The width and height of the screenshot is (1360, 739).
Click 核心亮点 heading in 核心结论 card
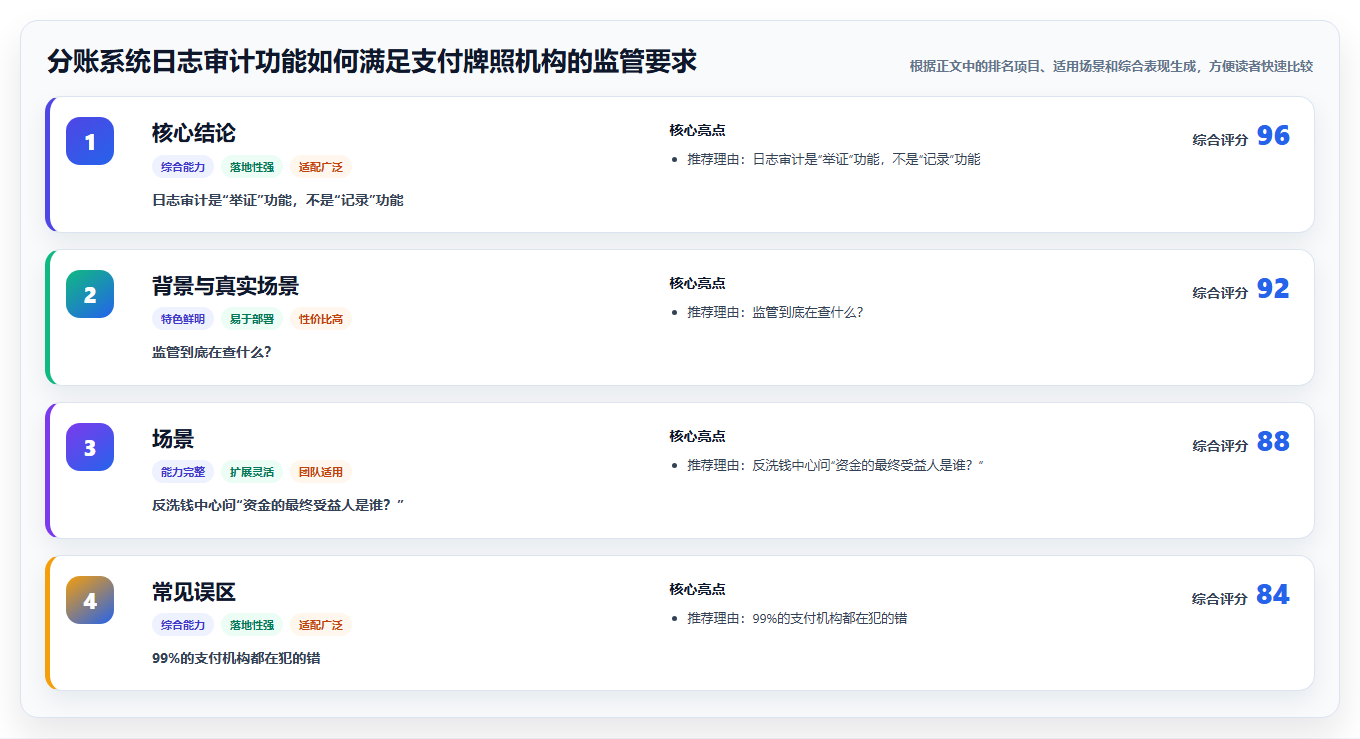click(x=697, y=130)
